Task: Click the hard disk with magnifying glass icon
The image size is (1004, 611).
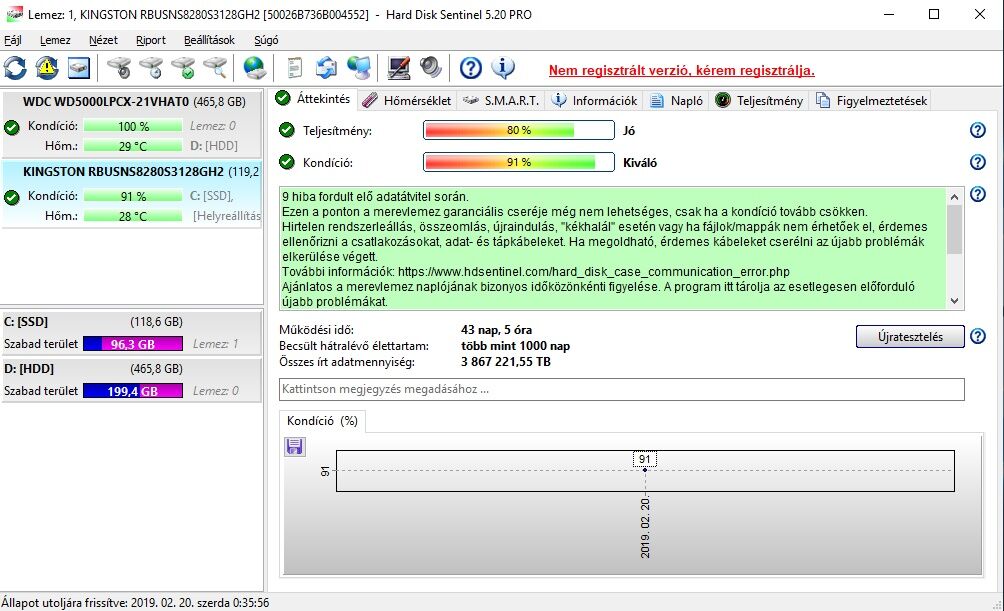Action: (x=216, y=68)
